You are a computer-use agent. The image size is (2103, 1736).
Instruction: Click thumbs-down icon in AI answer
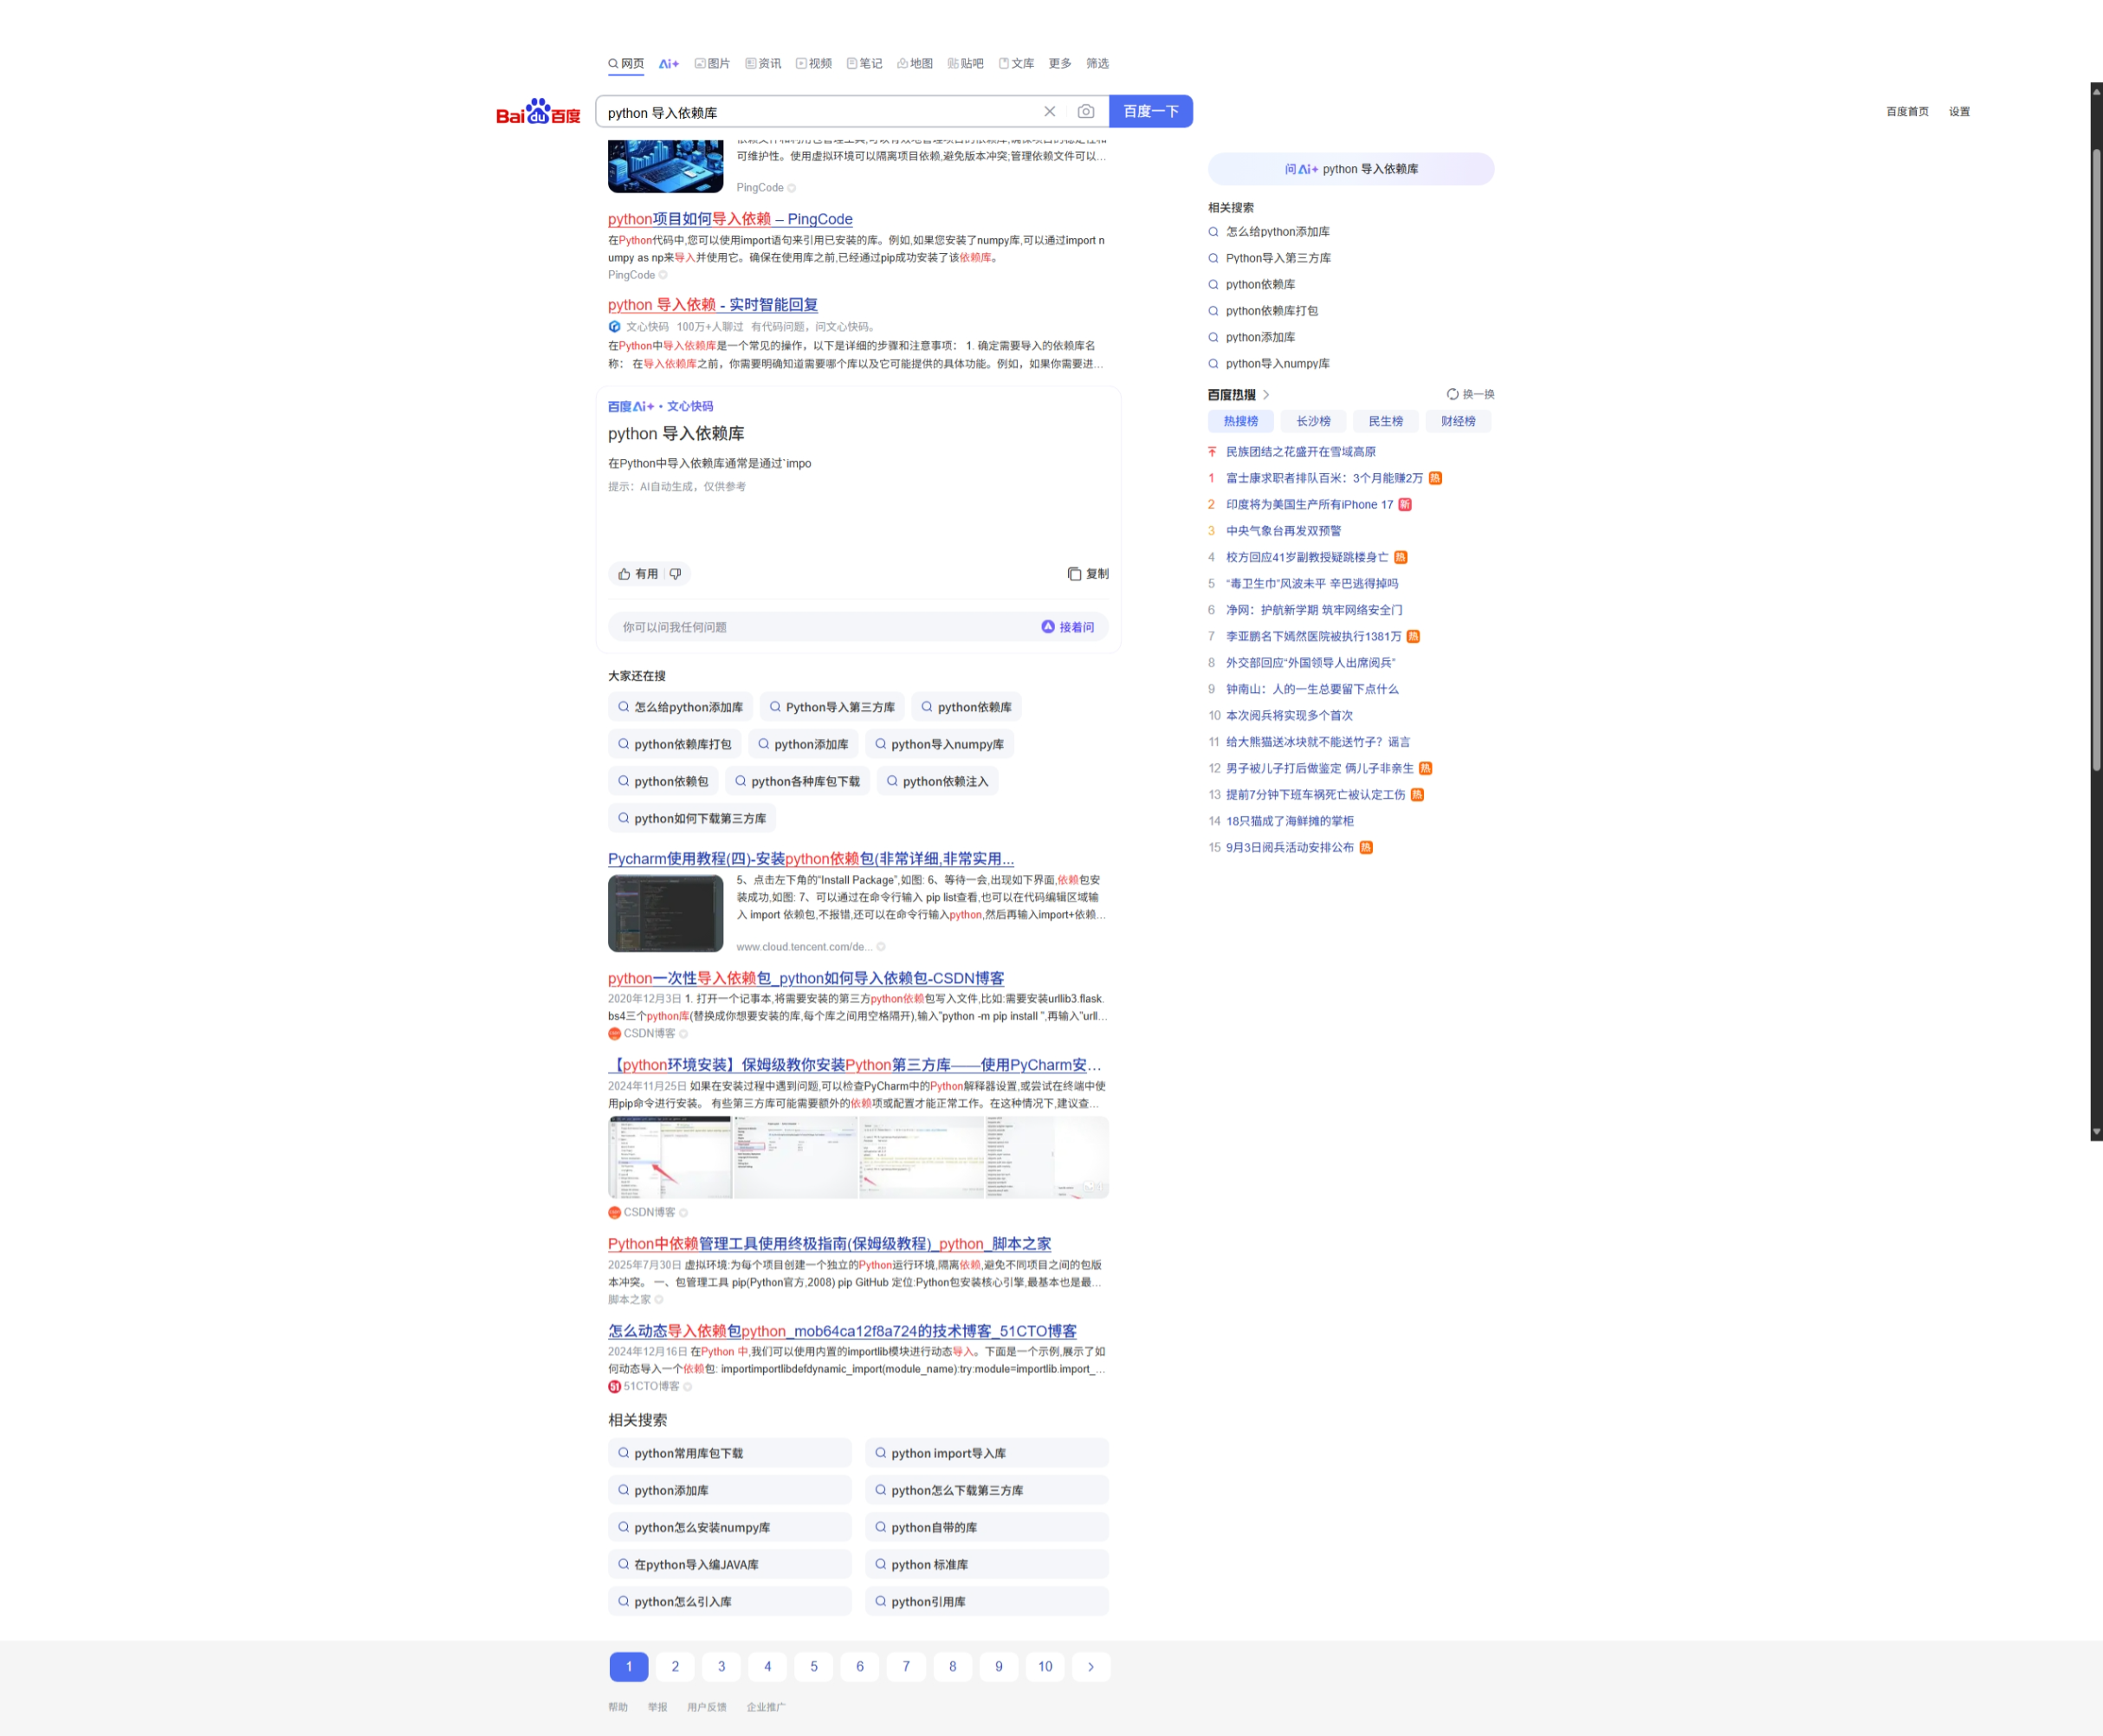pos(676,574)
